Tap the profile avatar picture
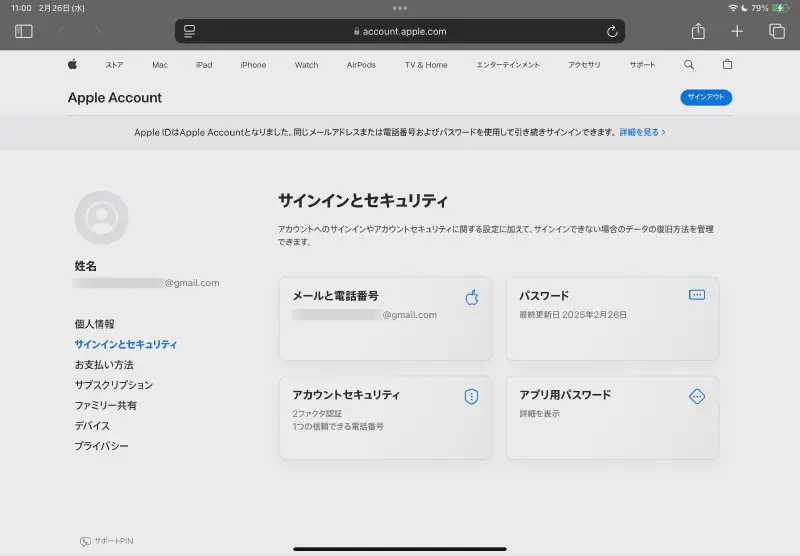 (x=101, y=217)
